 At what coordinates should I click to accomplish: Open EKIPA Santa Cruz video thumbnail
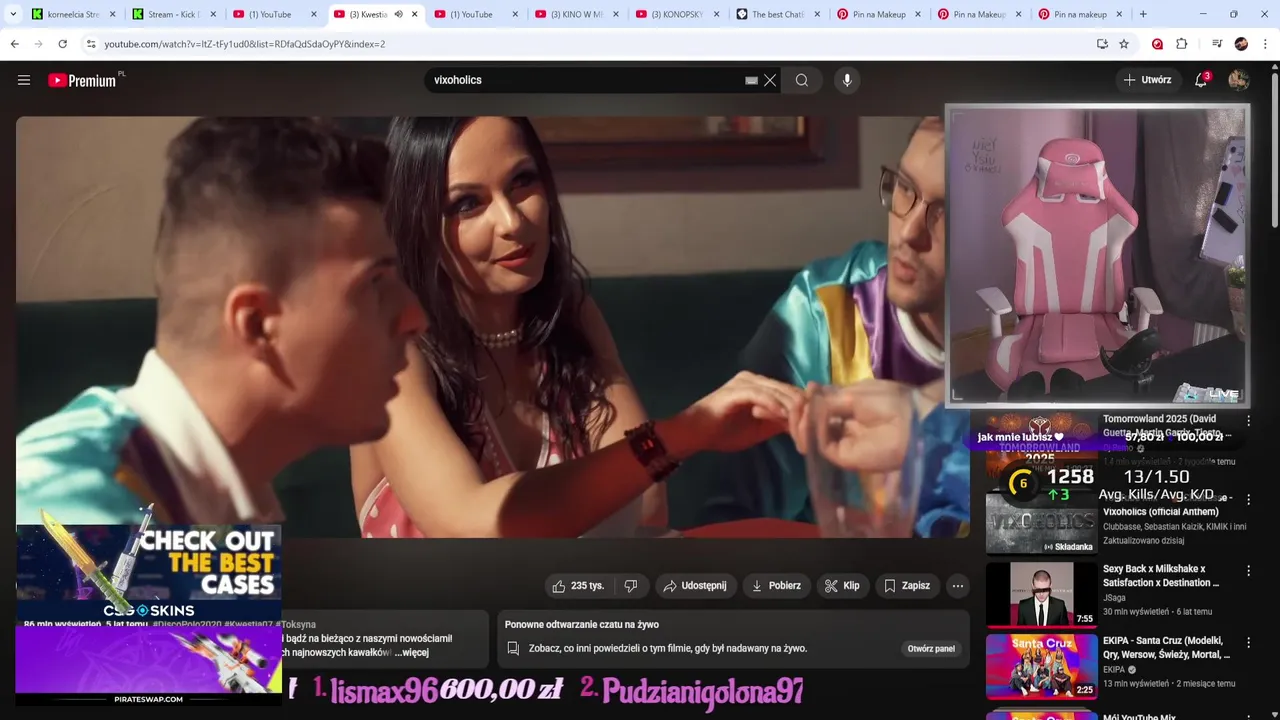[1041, 667]
